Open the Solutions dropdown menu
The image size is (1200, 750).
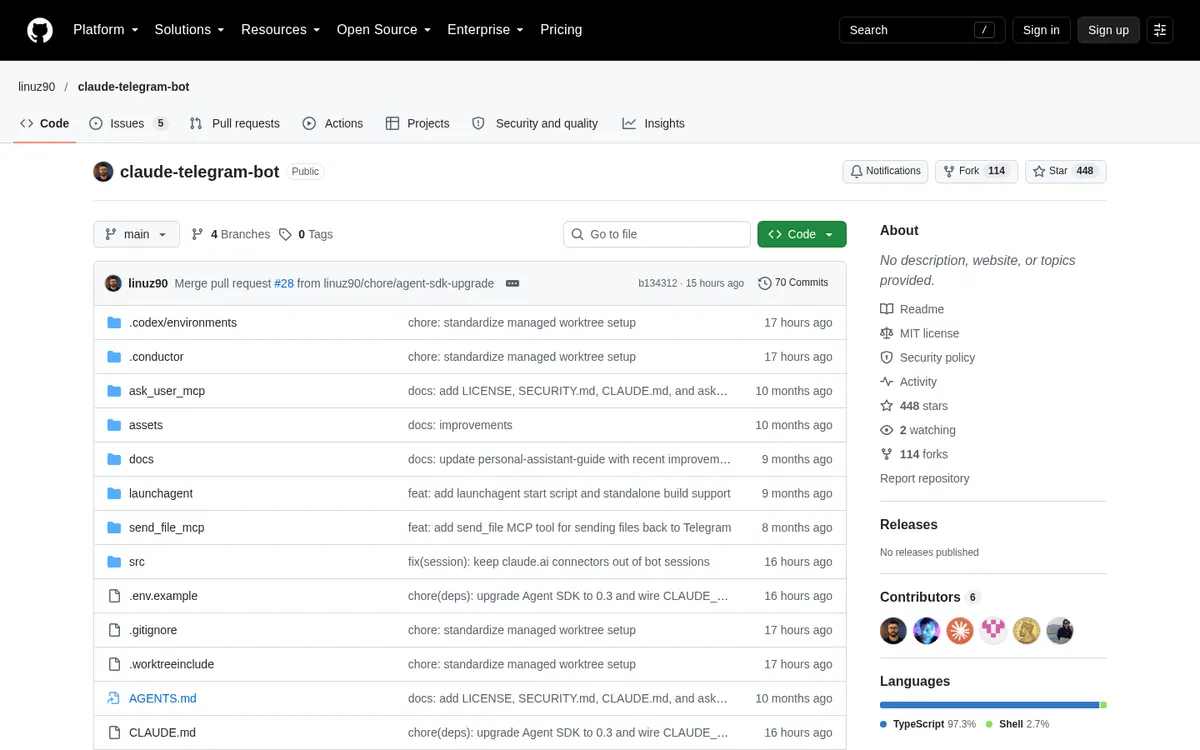click(x=190, y=30)
